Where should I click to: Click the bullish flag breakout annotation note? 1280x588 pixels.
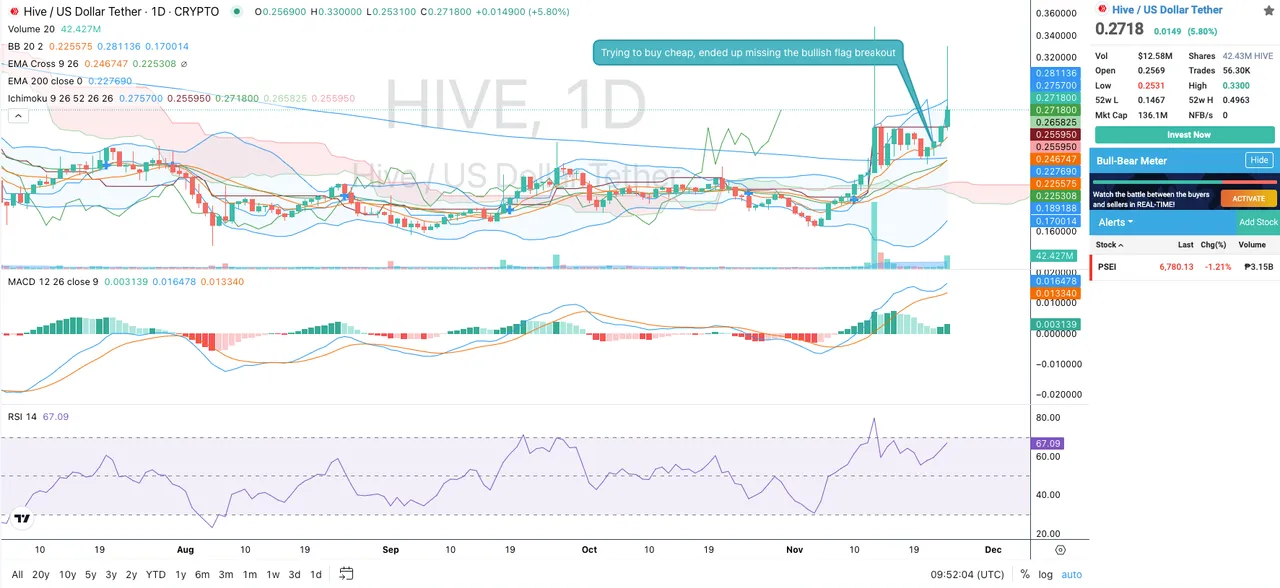point(749,52)
